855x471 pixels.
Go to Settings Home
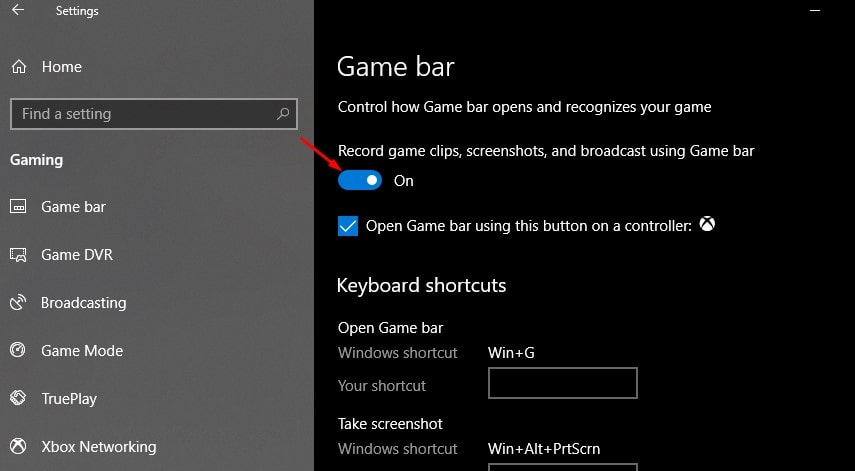pos(62,67)
